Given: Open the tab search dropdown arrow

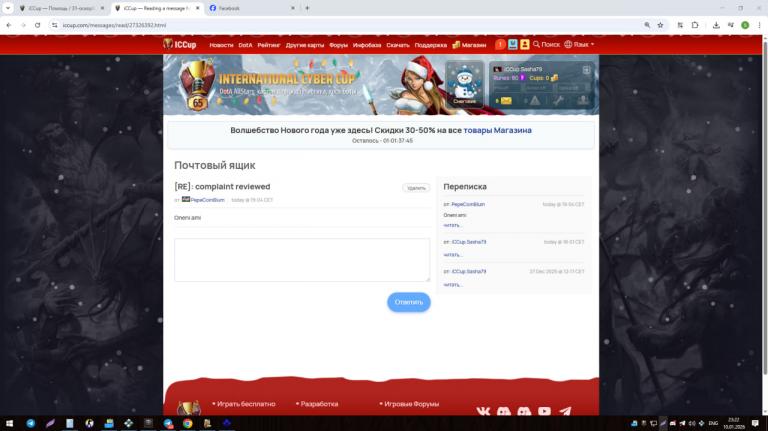Looking at the screenshot, I should pyautogui.click(x=8, y=8).
